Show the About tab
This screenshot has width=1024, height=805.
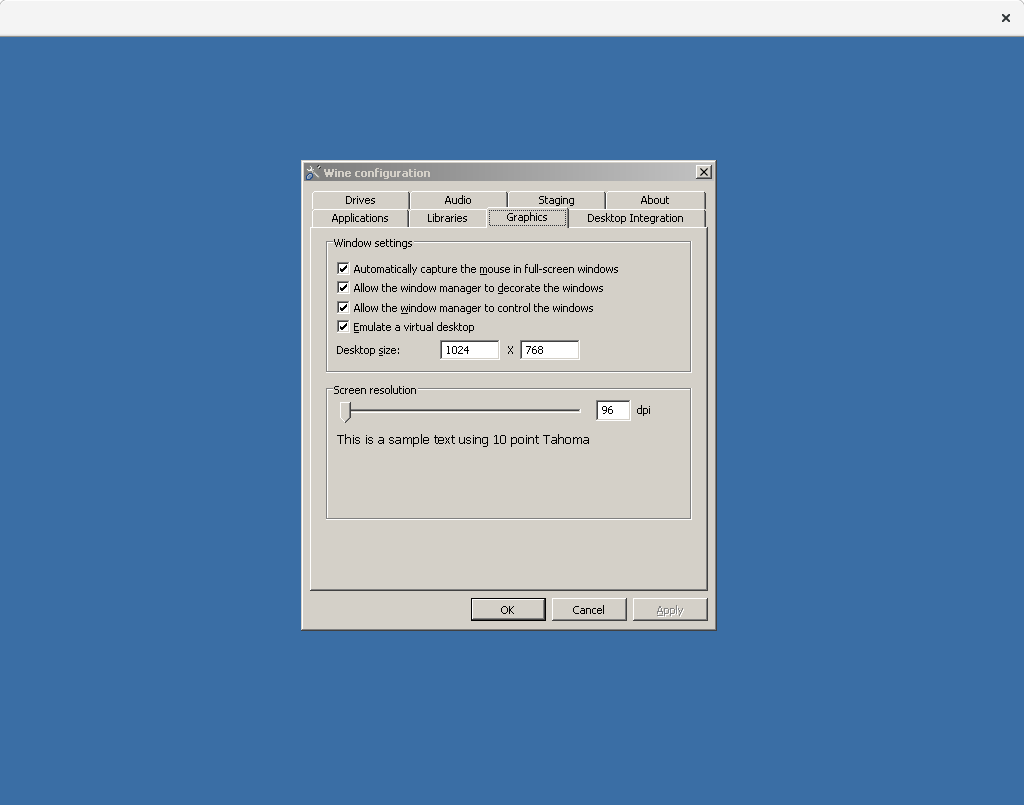tap(655, 200)
